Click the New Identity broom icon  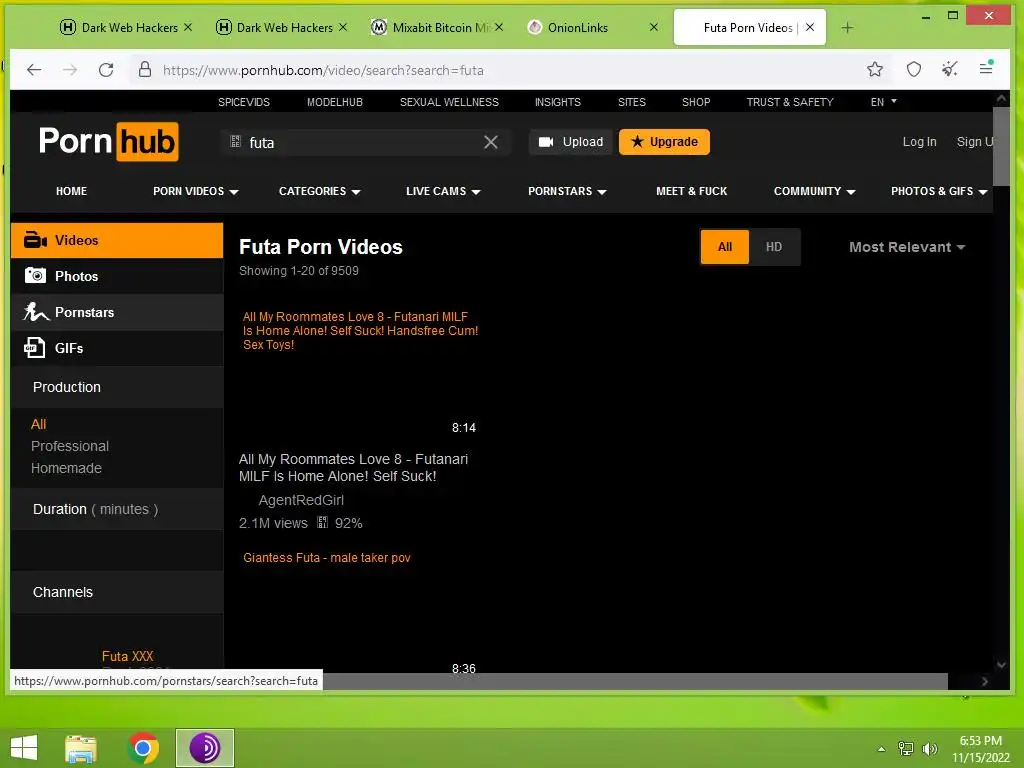coord(950,69)
